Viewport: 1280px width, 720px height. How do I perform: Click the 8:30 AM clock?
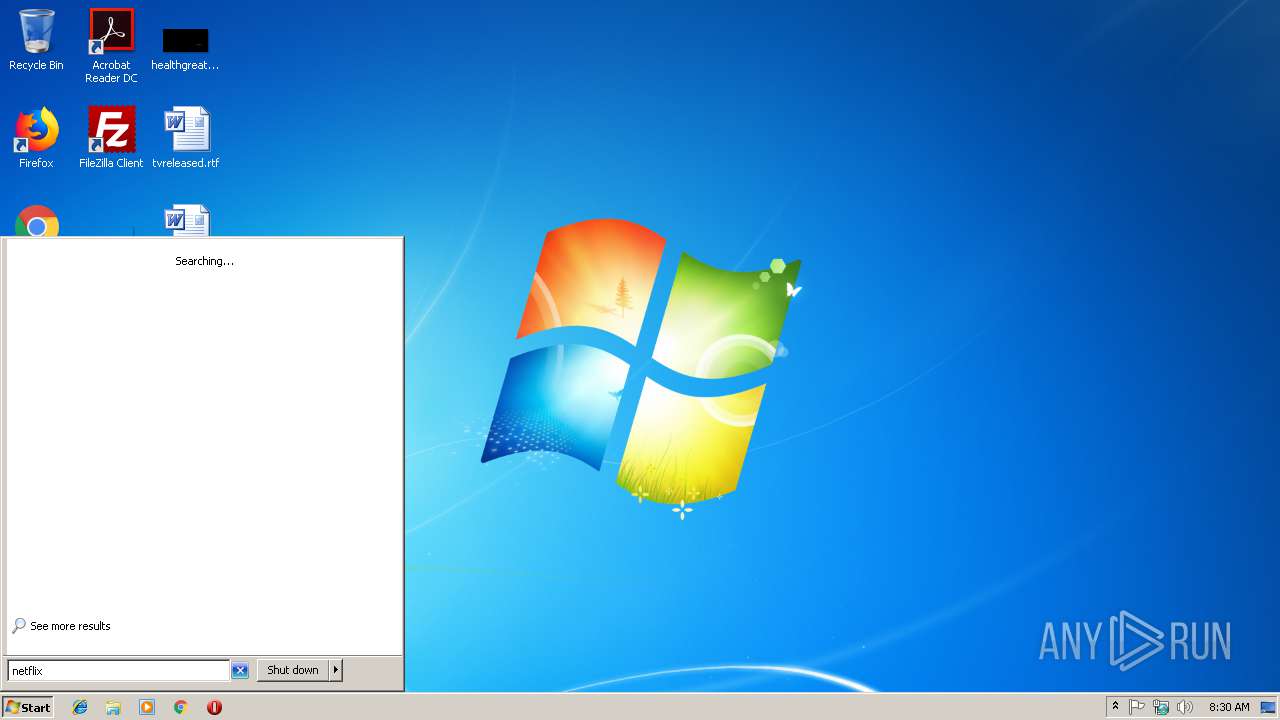1229,707
